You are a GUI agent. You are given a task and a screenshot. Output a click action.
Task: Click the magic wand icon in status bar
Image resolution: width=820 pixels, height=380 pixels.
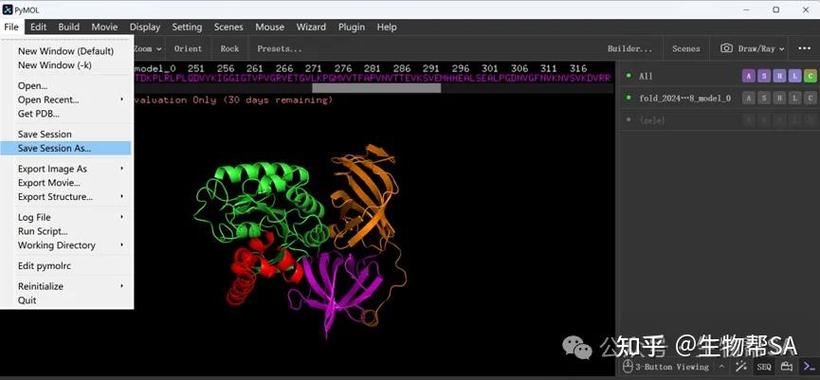741,366
